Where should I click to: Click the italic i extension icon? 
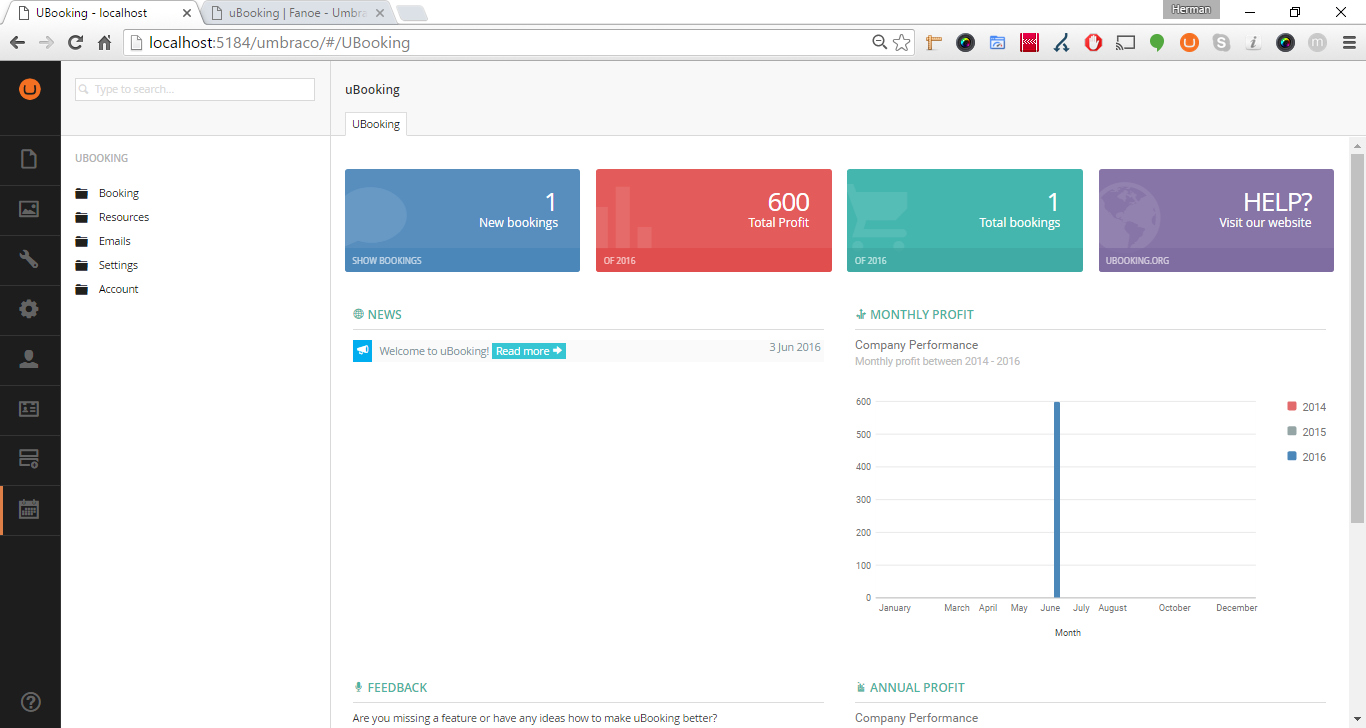1253,43
